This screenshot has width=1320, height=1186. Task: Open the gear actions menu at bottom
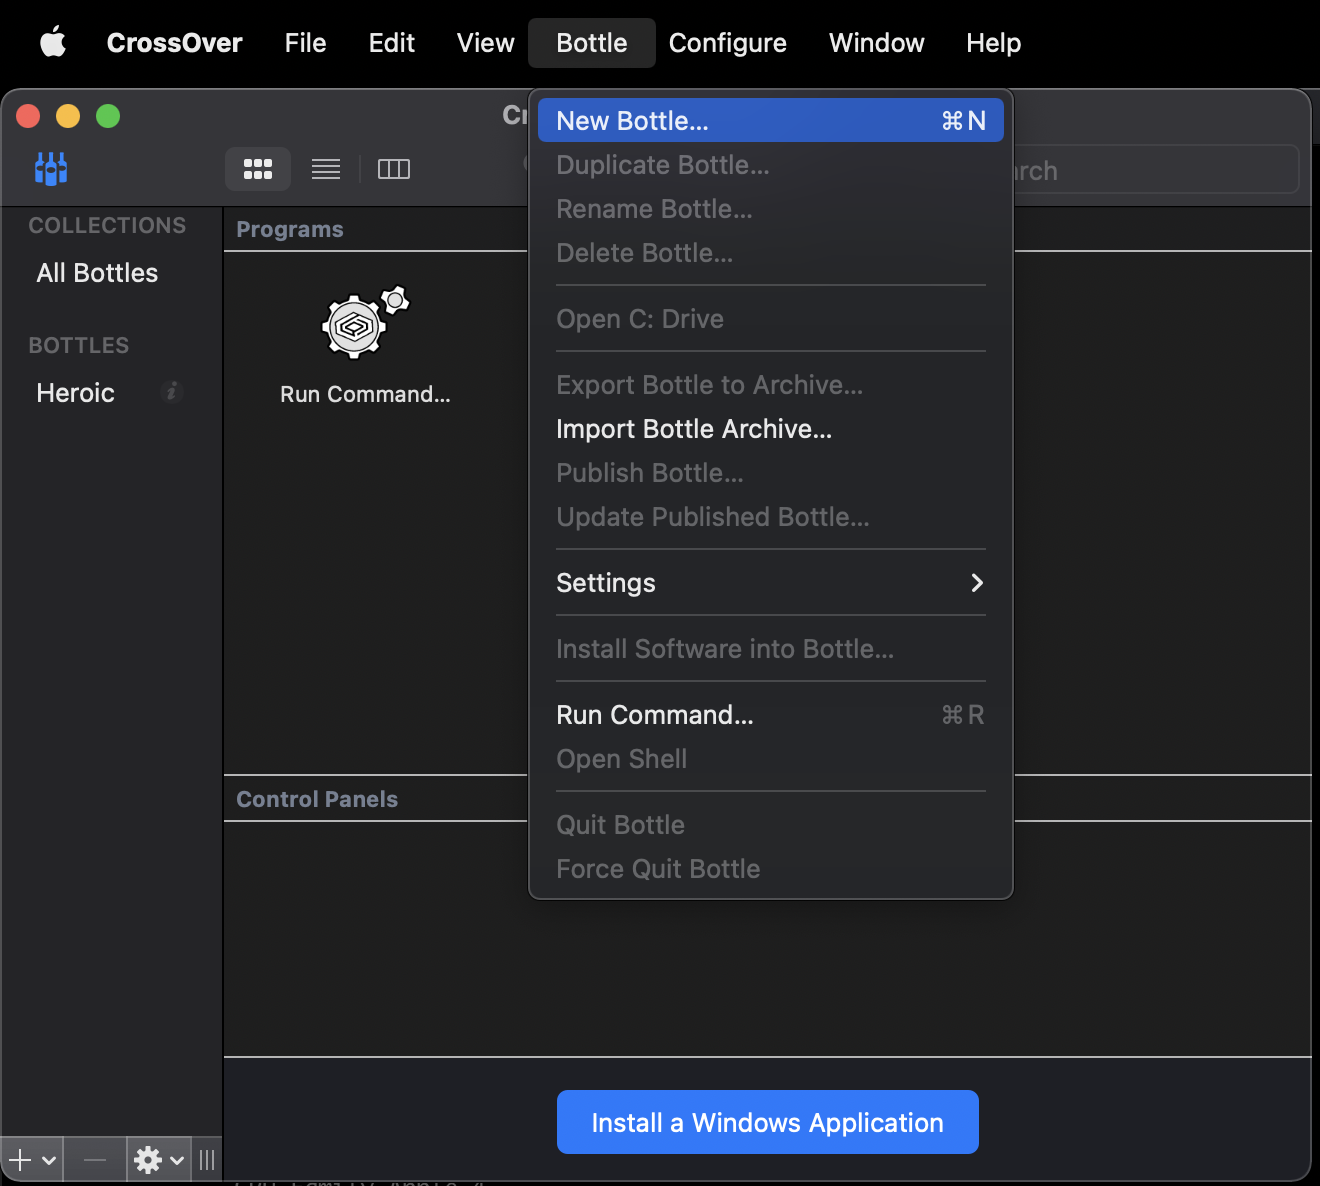[x=148, y=1160]
